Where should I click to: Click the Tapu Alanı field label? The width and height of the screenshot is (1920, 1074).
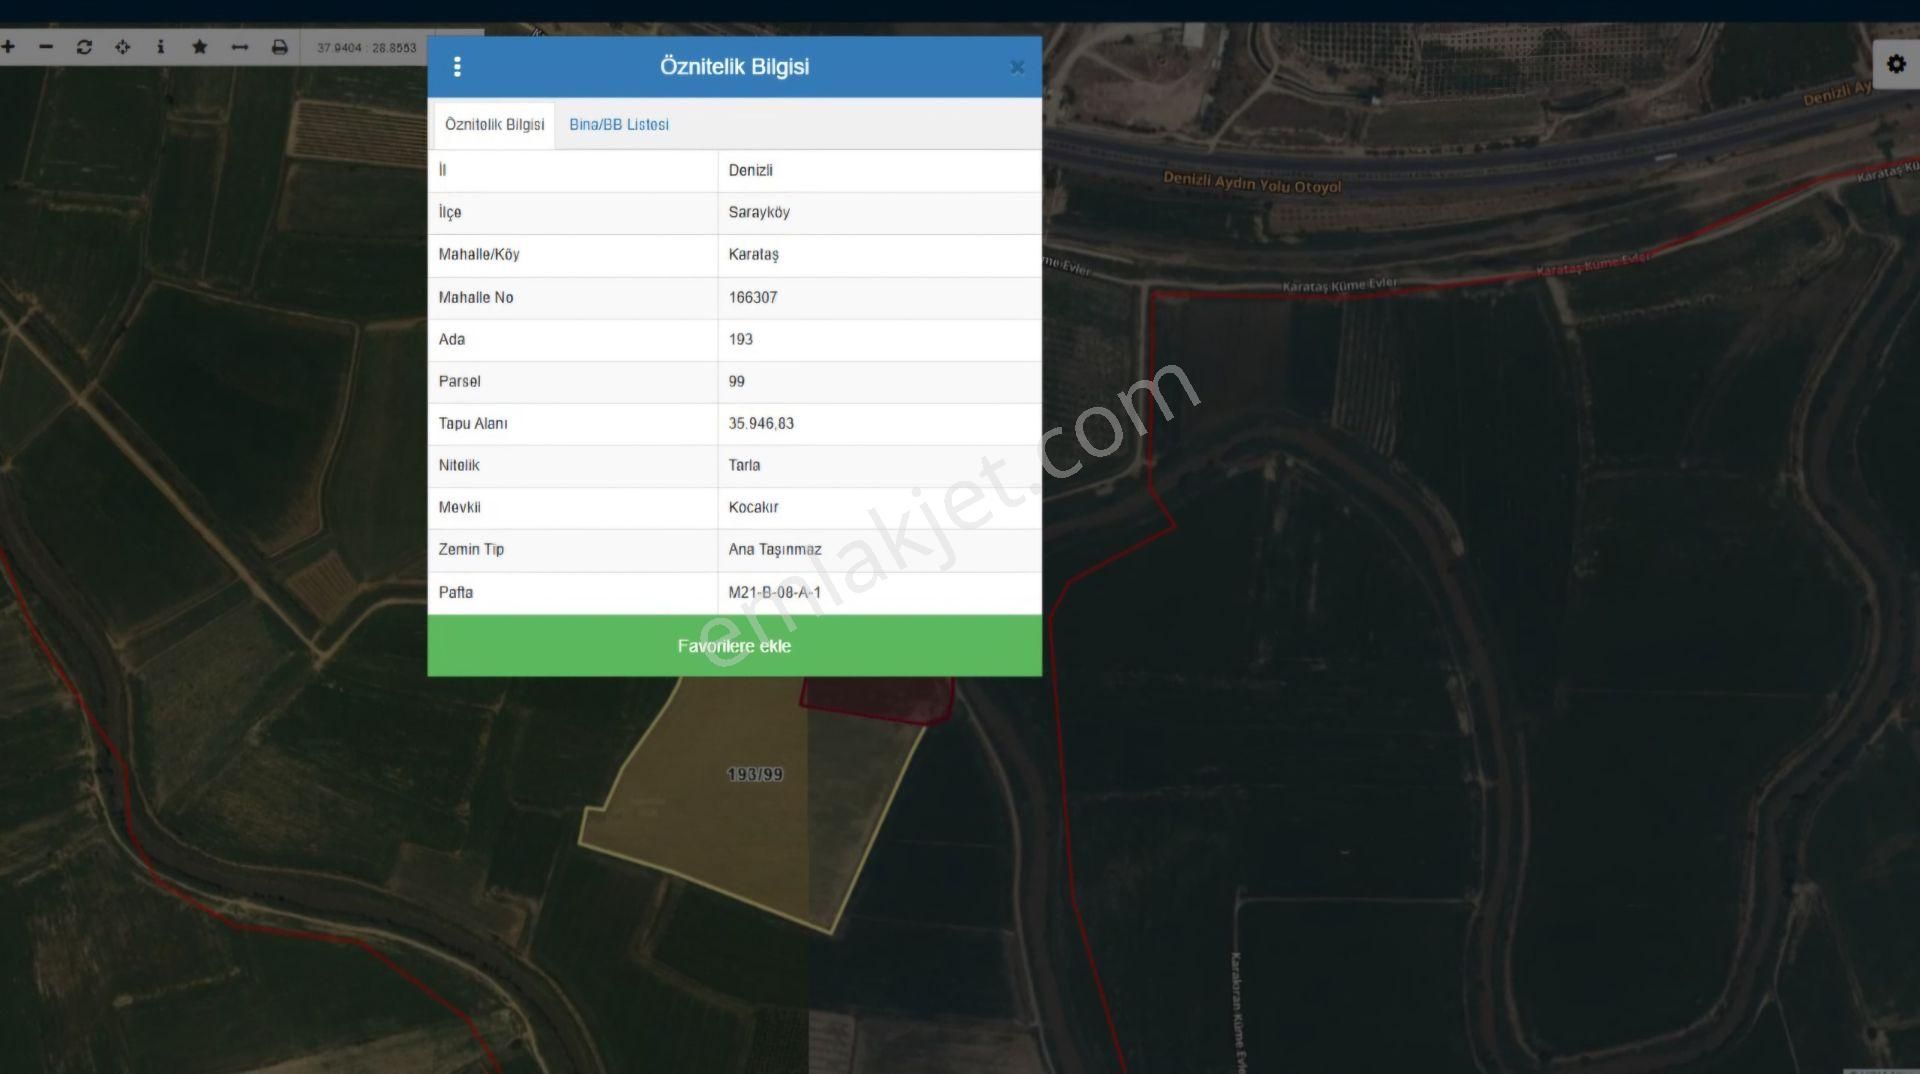click(x=473, y=423)
